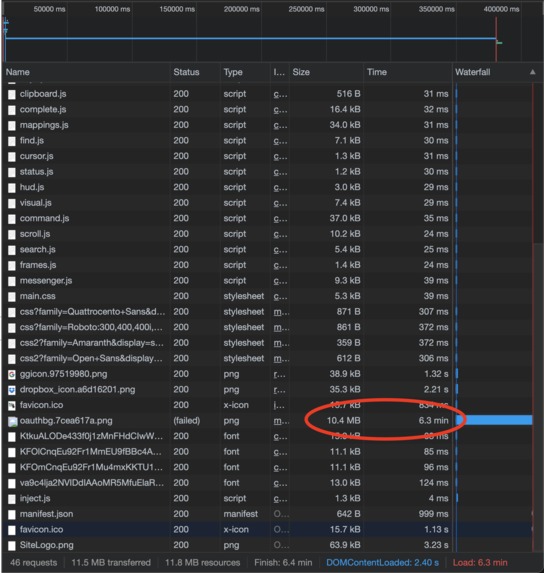Click the ggicon.97519980.png Google file icon
The width and height of the screenshot is (544, 573).
[12, 374]
